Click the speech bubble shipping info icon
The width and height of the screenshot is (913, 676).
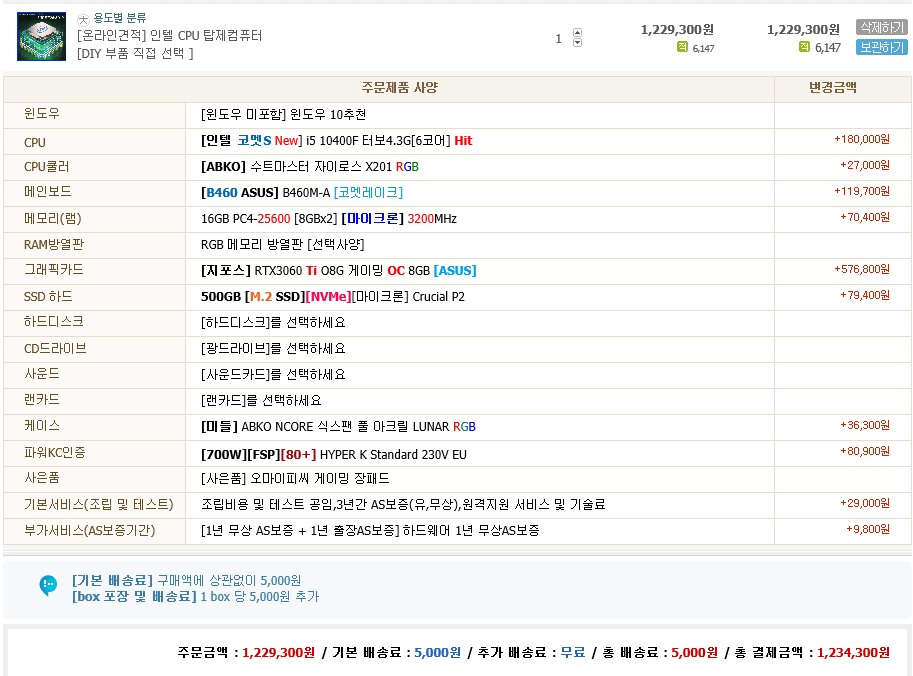[48, 585]
